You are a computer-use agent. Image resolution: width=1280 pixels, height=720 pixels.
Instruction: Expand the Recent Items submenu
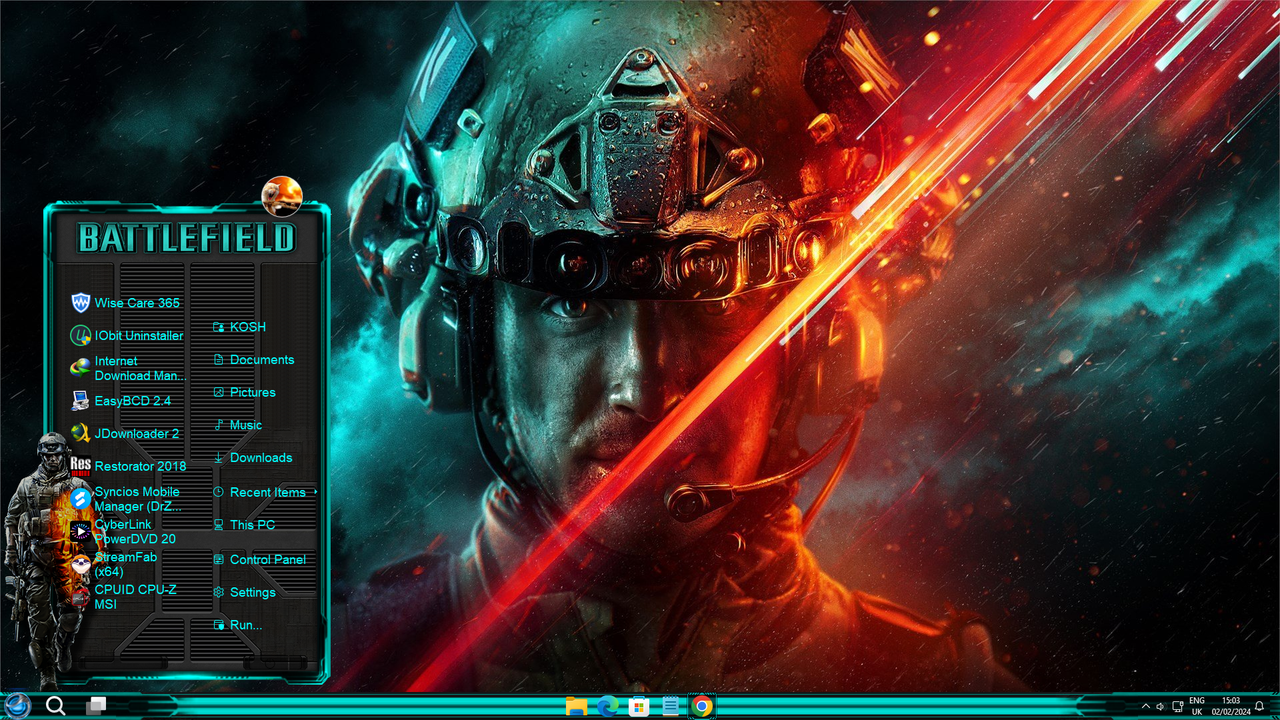(264, 492)
